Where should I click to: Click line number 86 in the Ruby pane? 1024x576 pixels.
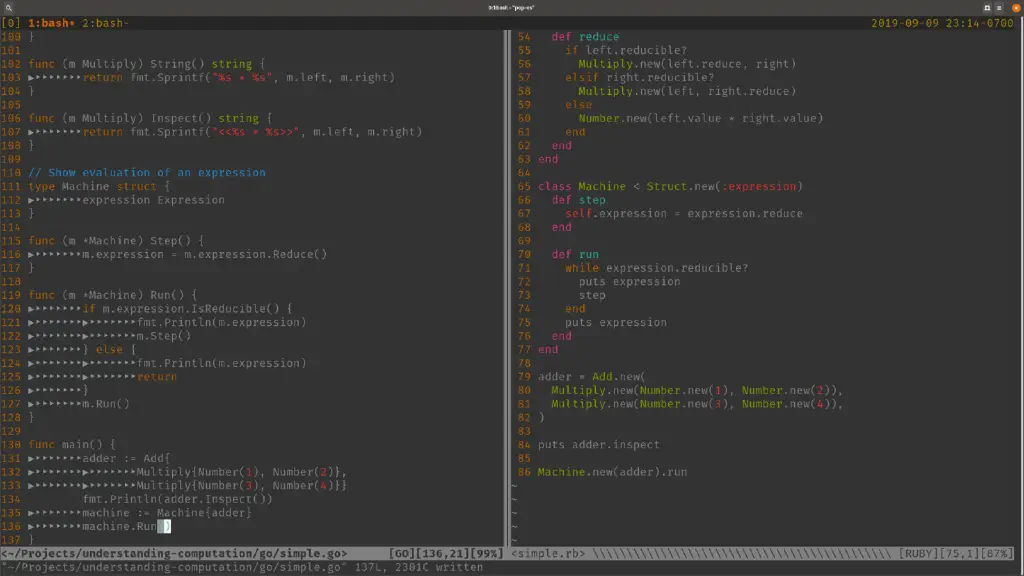[x=524, y=472]
